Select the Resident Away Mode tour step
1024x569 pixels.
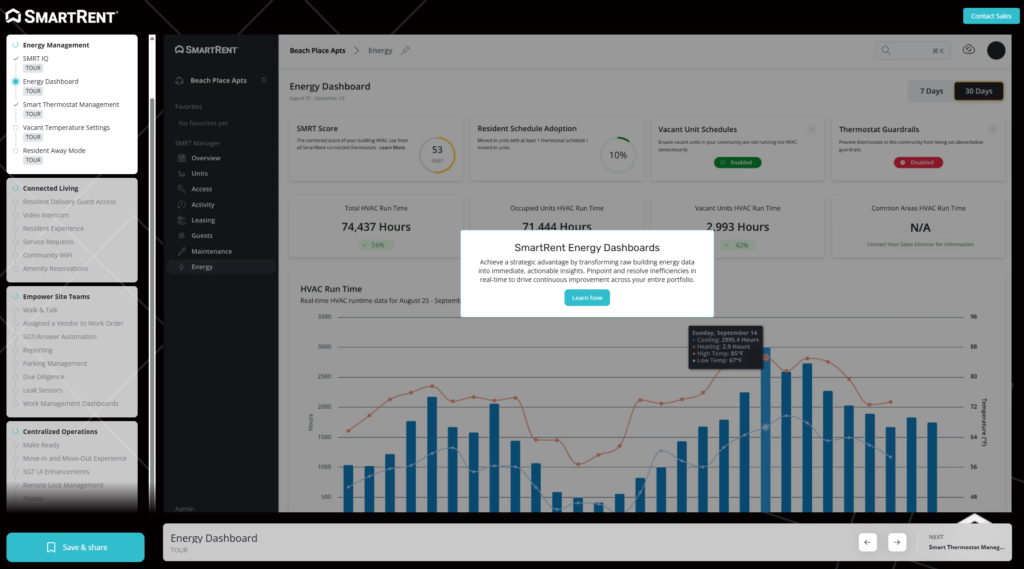(x=54, y=150)
